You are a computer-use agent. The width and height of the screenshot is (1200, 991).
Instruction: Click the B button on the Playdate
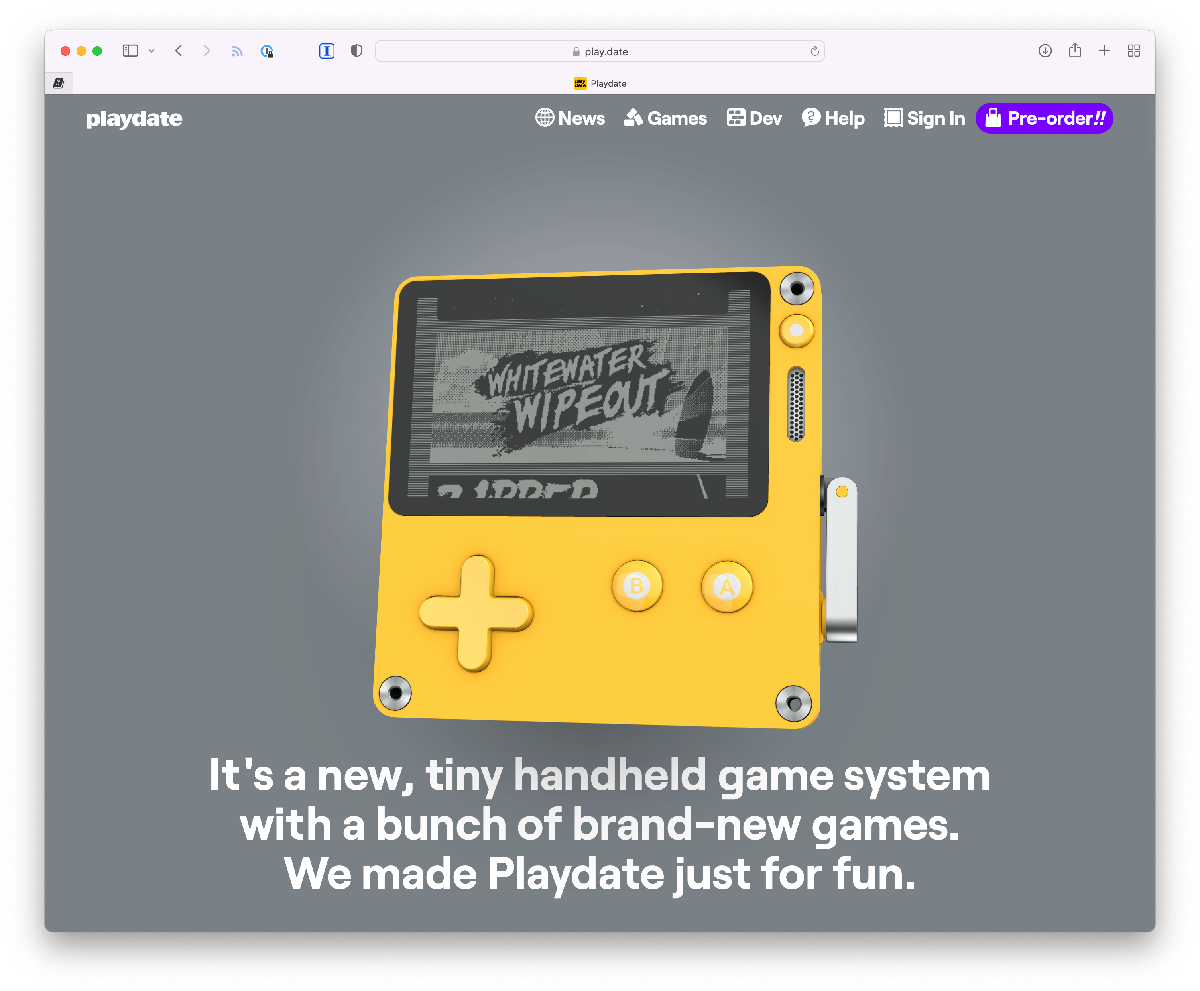[x=637, y=585]
